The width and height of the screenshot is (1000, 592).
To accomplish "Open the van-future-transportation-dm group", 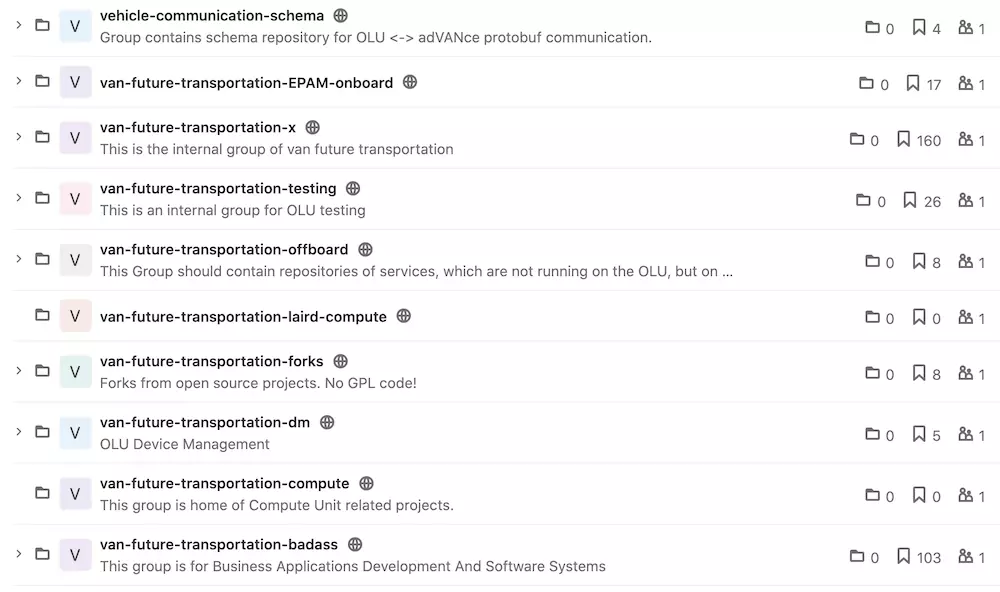I will 205,422.
